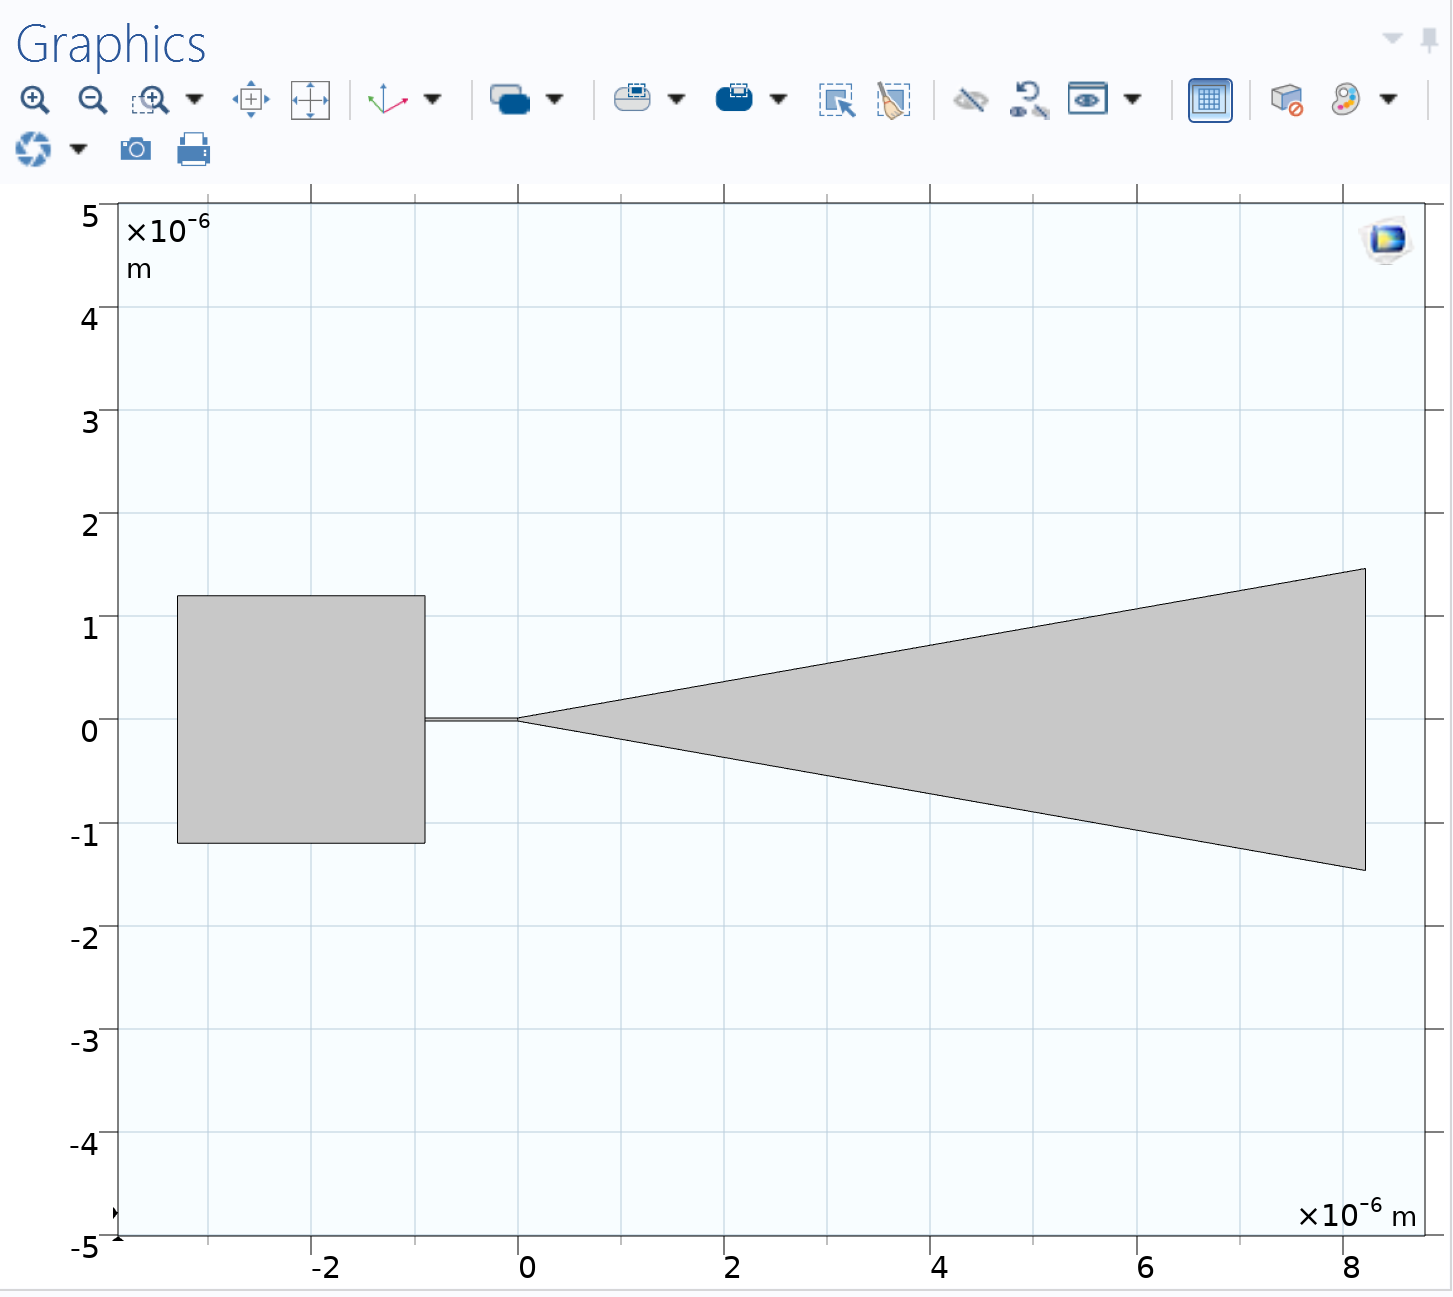Click the Graphics panel title
Image resolution: width=1453 pixels, height=1297 pixels.
point(111,45)
